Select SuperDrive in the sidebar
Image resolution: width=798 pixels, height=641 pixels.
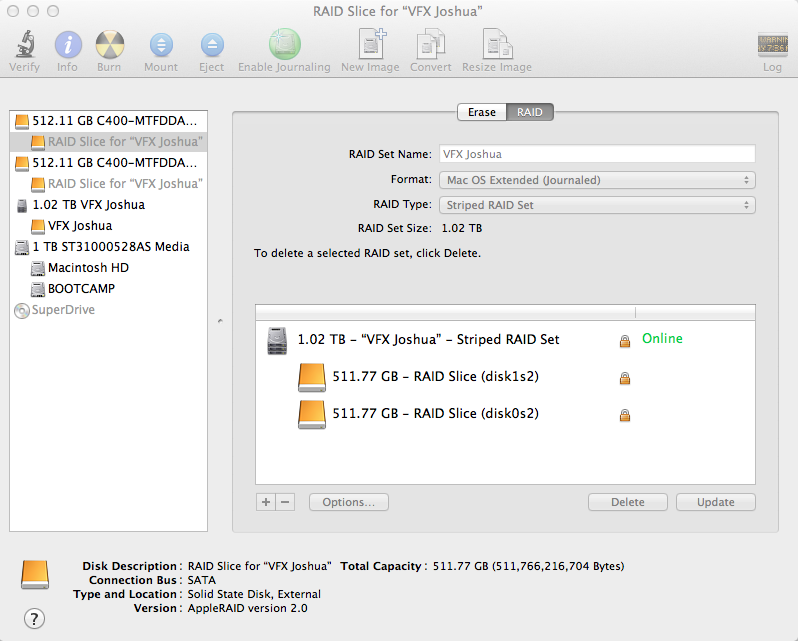click(108, 310)
